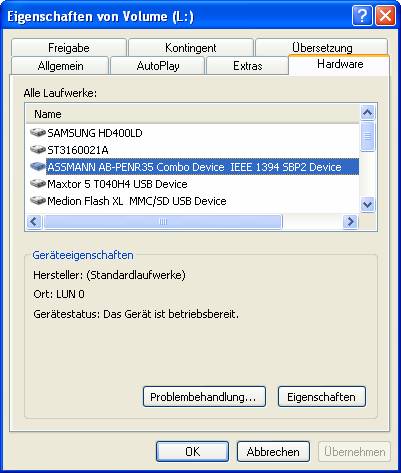Switch to the Allgemein tab
This screenshot has width=401, height=473.
(60, 66)
